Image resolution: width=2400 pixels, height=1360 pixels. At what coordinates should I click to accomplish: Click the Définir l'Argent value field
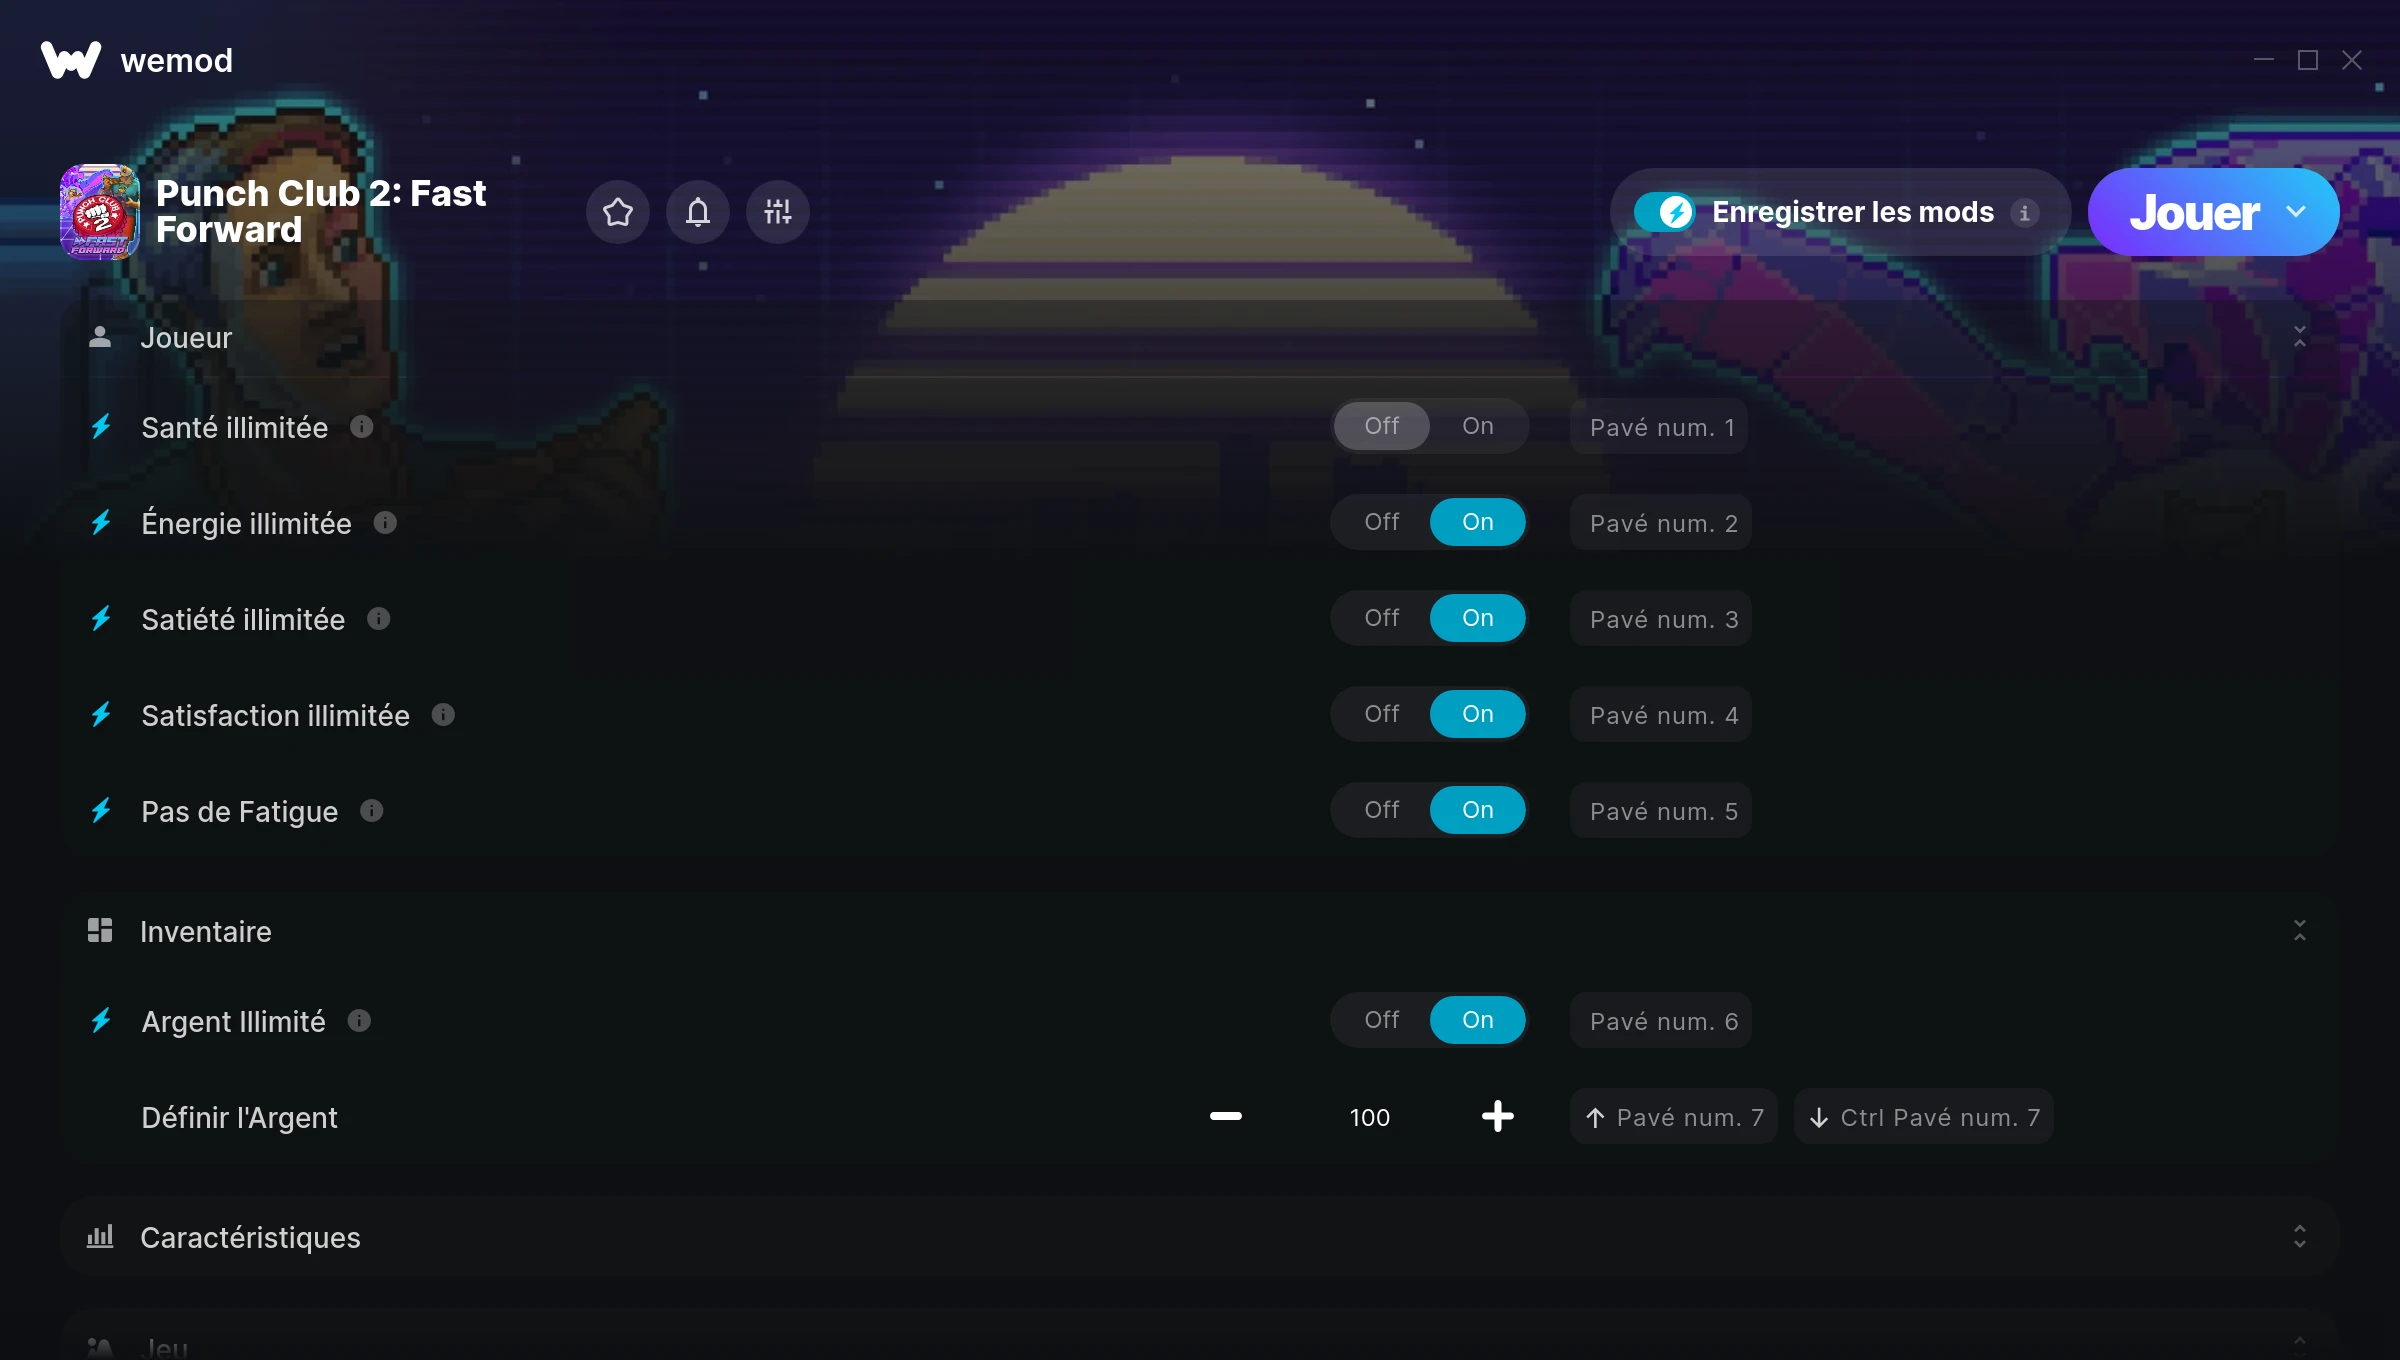(x=1369, y=1117)
